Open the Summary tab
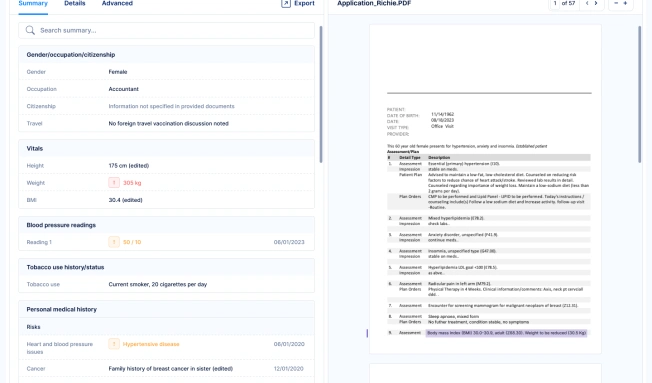 (x=33, y=3)
